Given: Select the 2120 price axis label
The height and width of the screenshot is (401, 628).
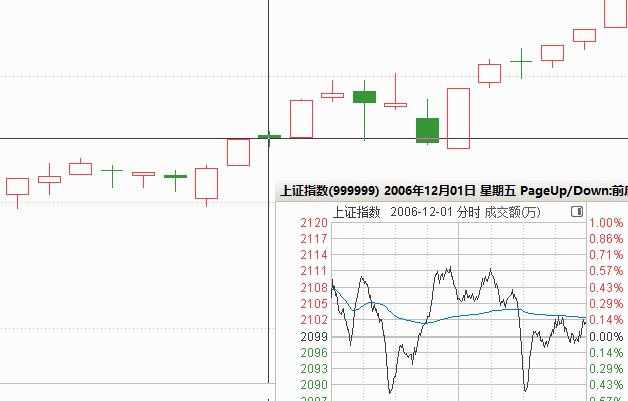Looking at the screenshot, I should [x=315, y=223].
